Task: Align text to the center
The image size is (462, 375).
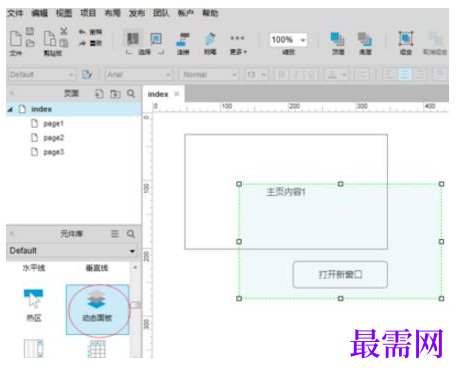Action: [x=404, y=74]
